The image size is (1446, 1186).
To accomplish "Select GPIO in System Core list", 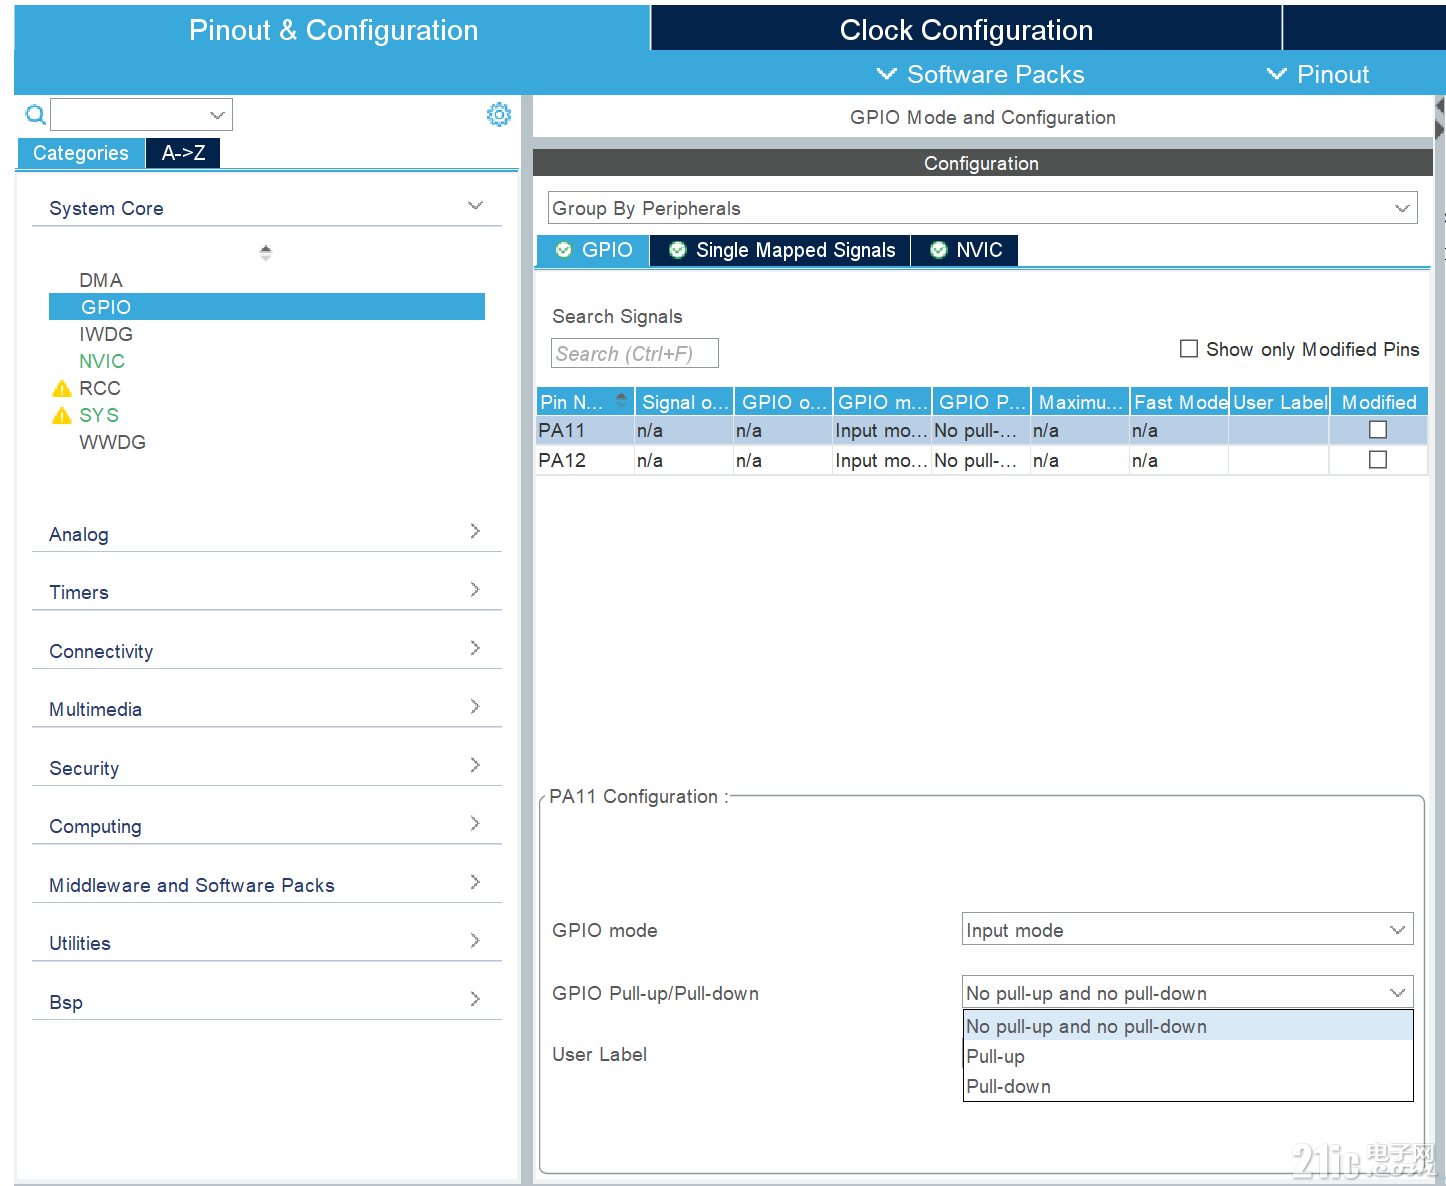I will click(x=267, y=307).
